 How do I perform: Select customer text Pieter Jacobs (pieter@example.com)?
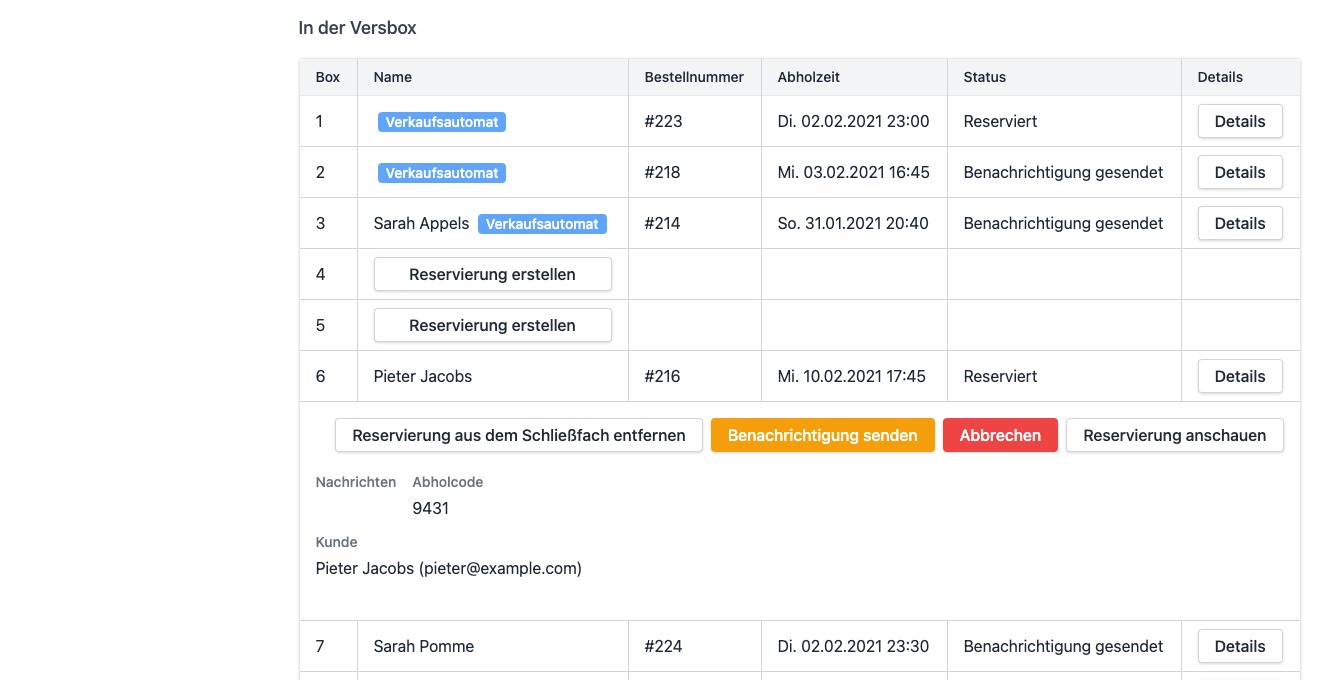click(x=448, y=569)
